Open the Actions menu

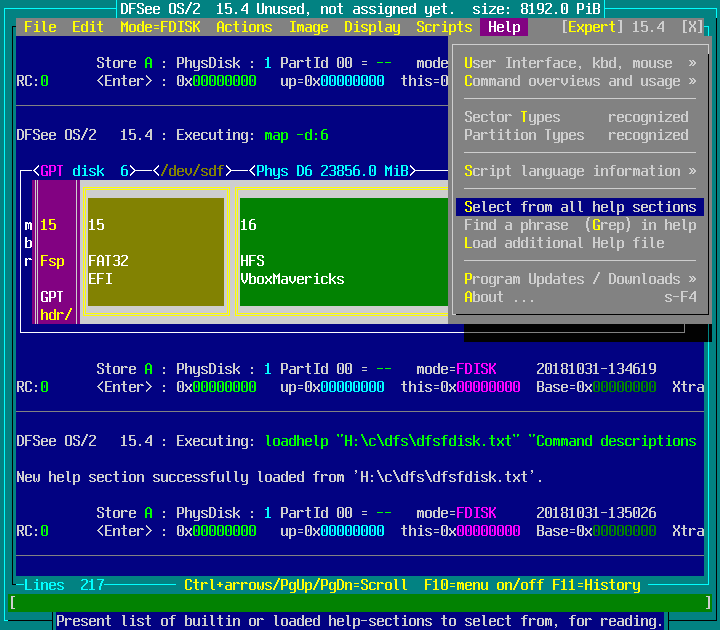click(244, 27)
